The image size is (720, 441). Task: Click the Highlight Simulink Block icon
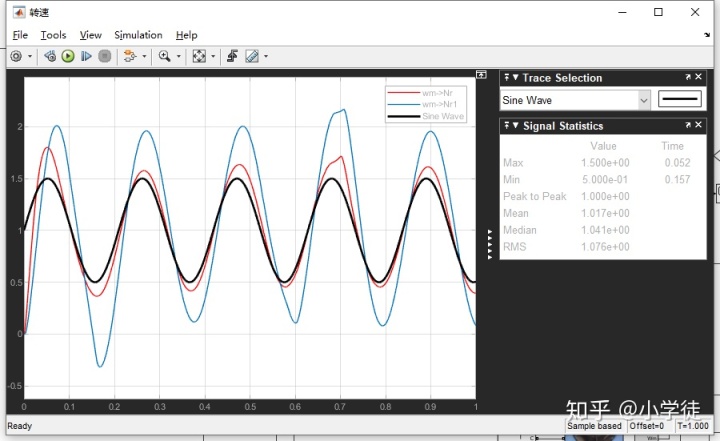coord(130,56)
